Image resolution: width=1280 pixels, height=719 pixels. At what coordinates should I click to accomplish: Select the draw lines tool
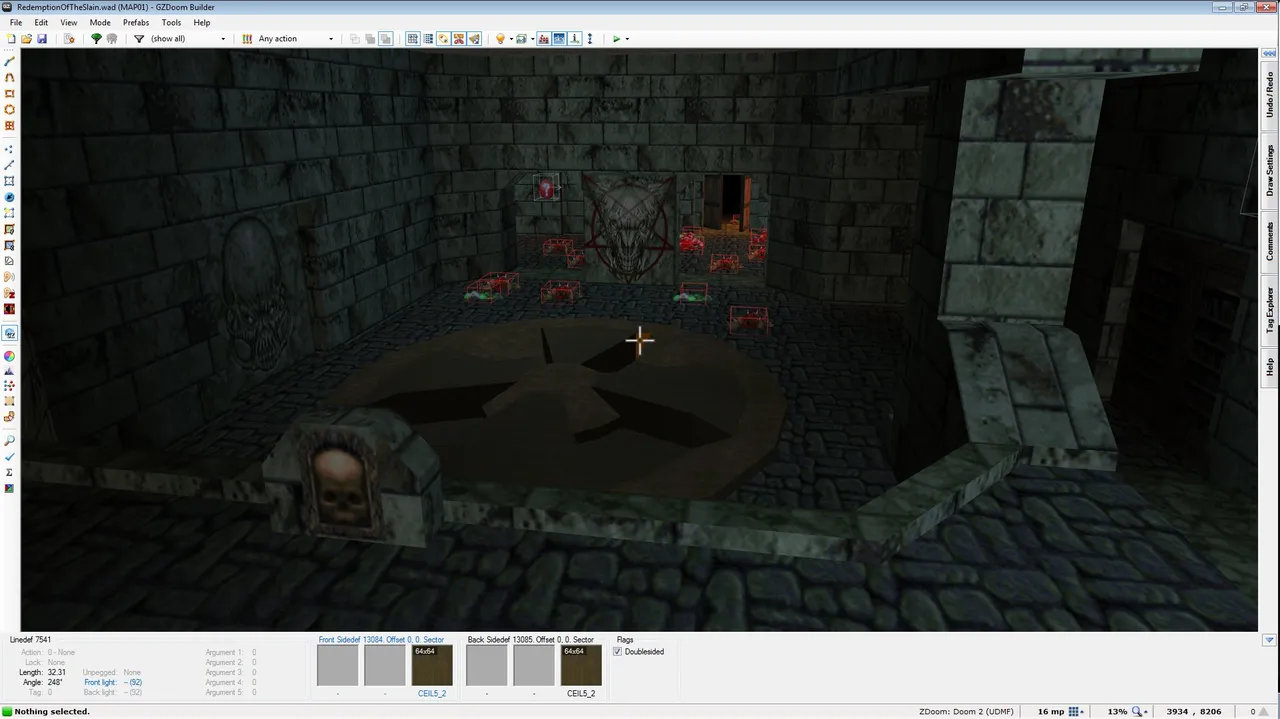[x=10, y=61]
